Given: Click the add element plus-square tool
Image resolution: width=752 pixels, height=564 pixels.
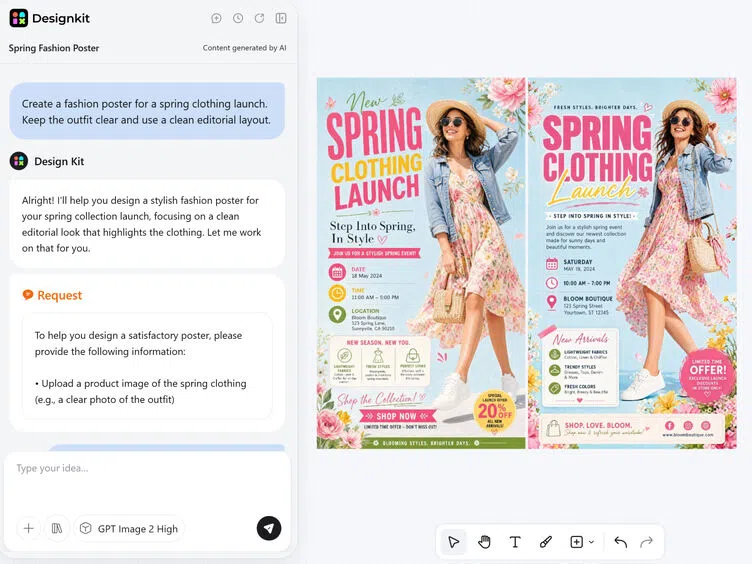Looking at the screenshot, I should tap(576, 542).
